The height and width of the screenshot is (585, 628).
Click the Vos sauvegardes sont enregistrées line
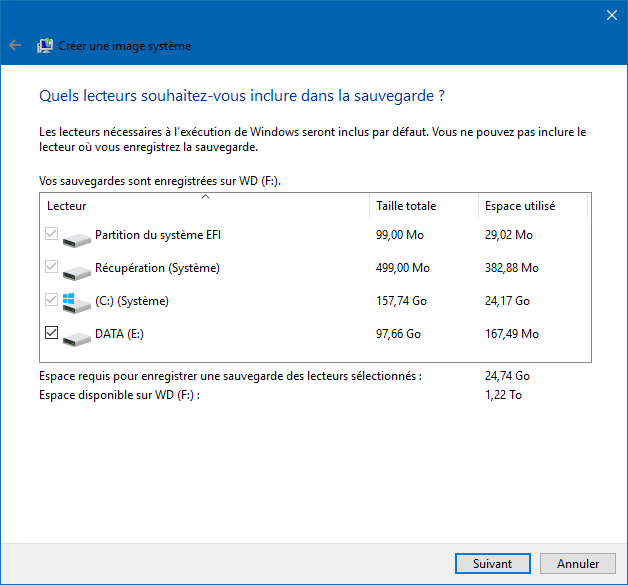point(160,181)
